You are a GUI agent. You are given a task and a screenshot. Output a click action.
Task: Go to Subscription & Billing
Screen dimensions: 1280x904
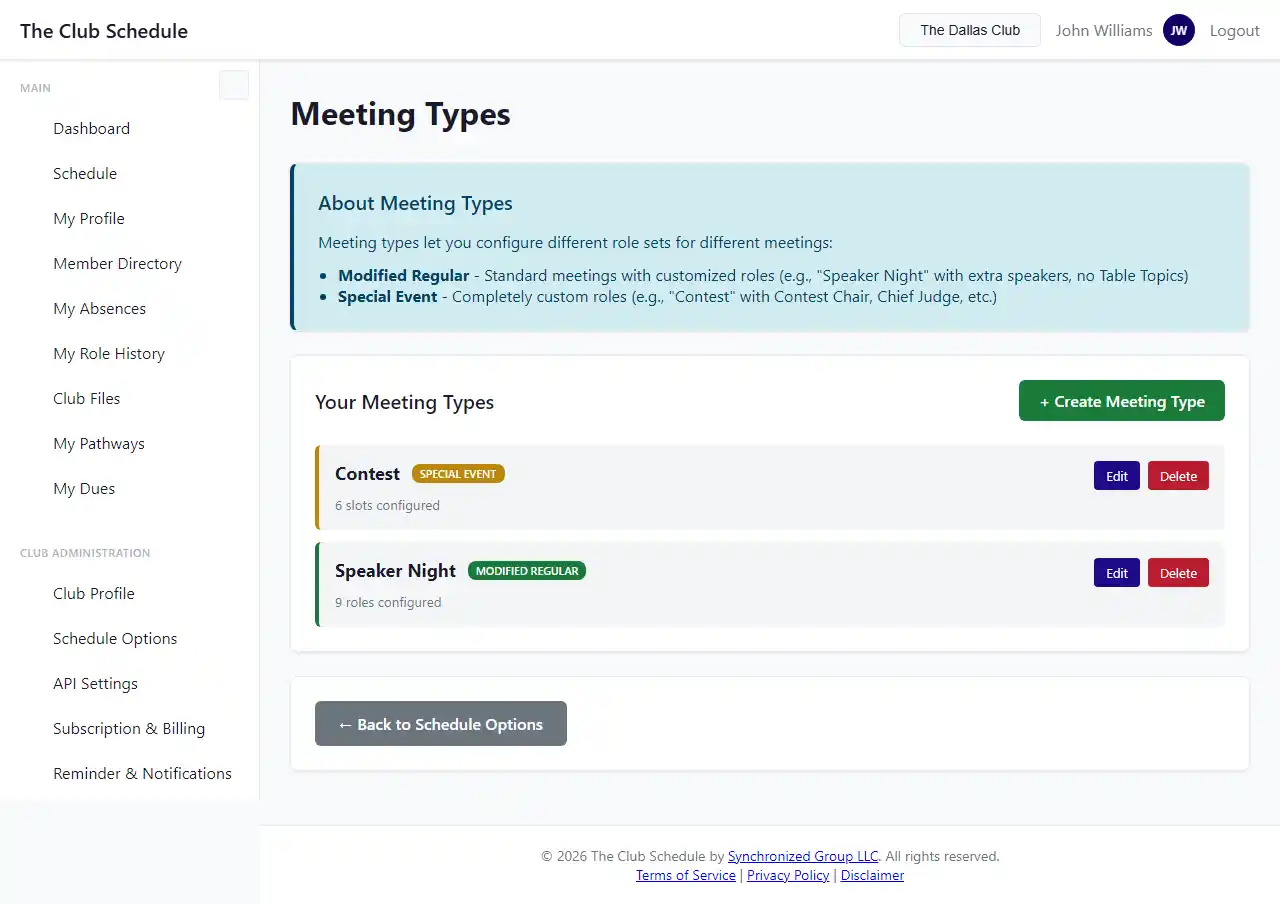click(129, 729)
